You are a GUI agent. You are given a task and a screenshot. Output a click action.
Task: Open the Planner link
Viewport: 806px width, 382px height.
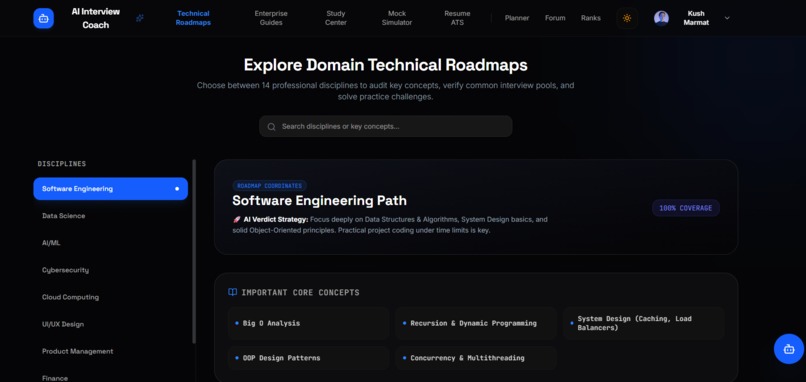517,18
